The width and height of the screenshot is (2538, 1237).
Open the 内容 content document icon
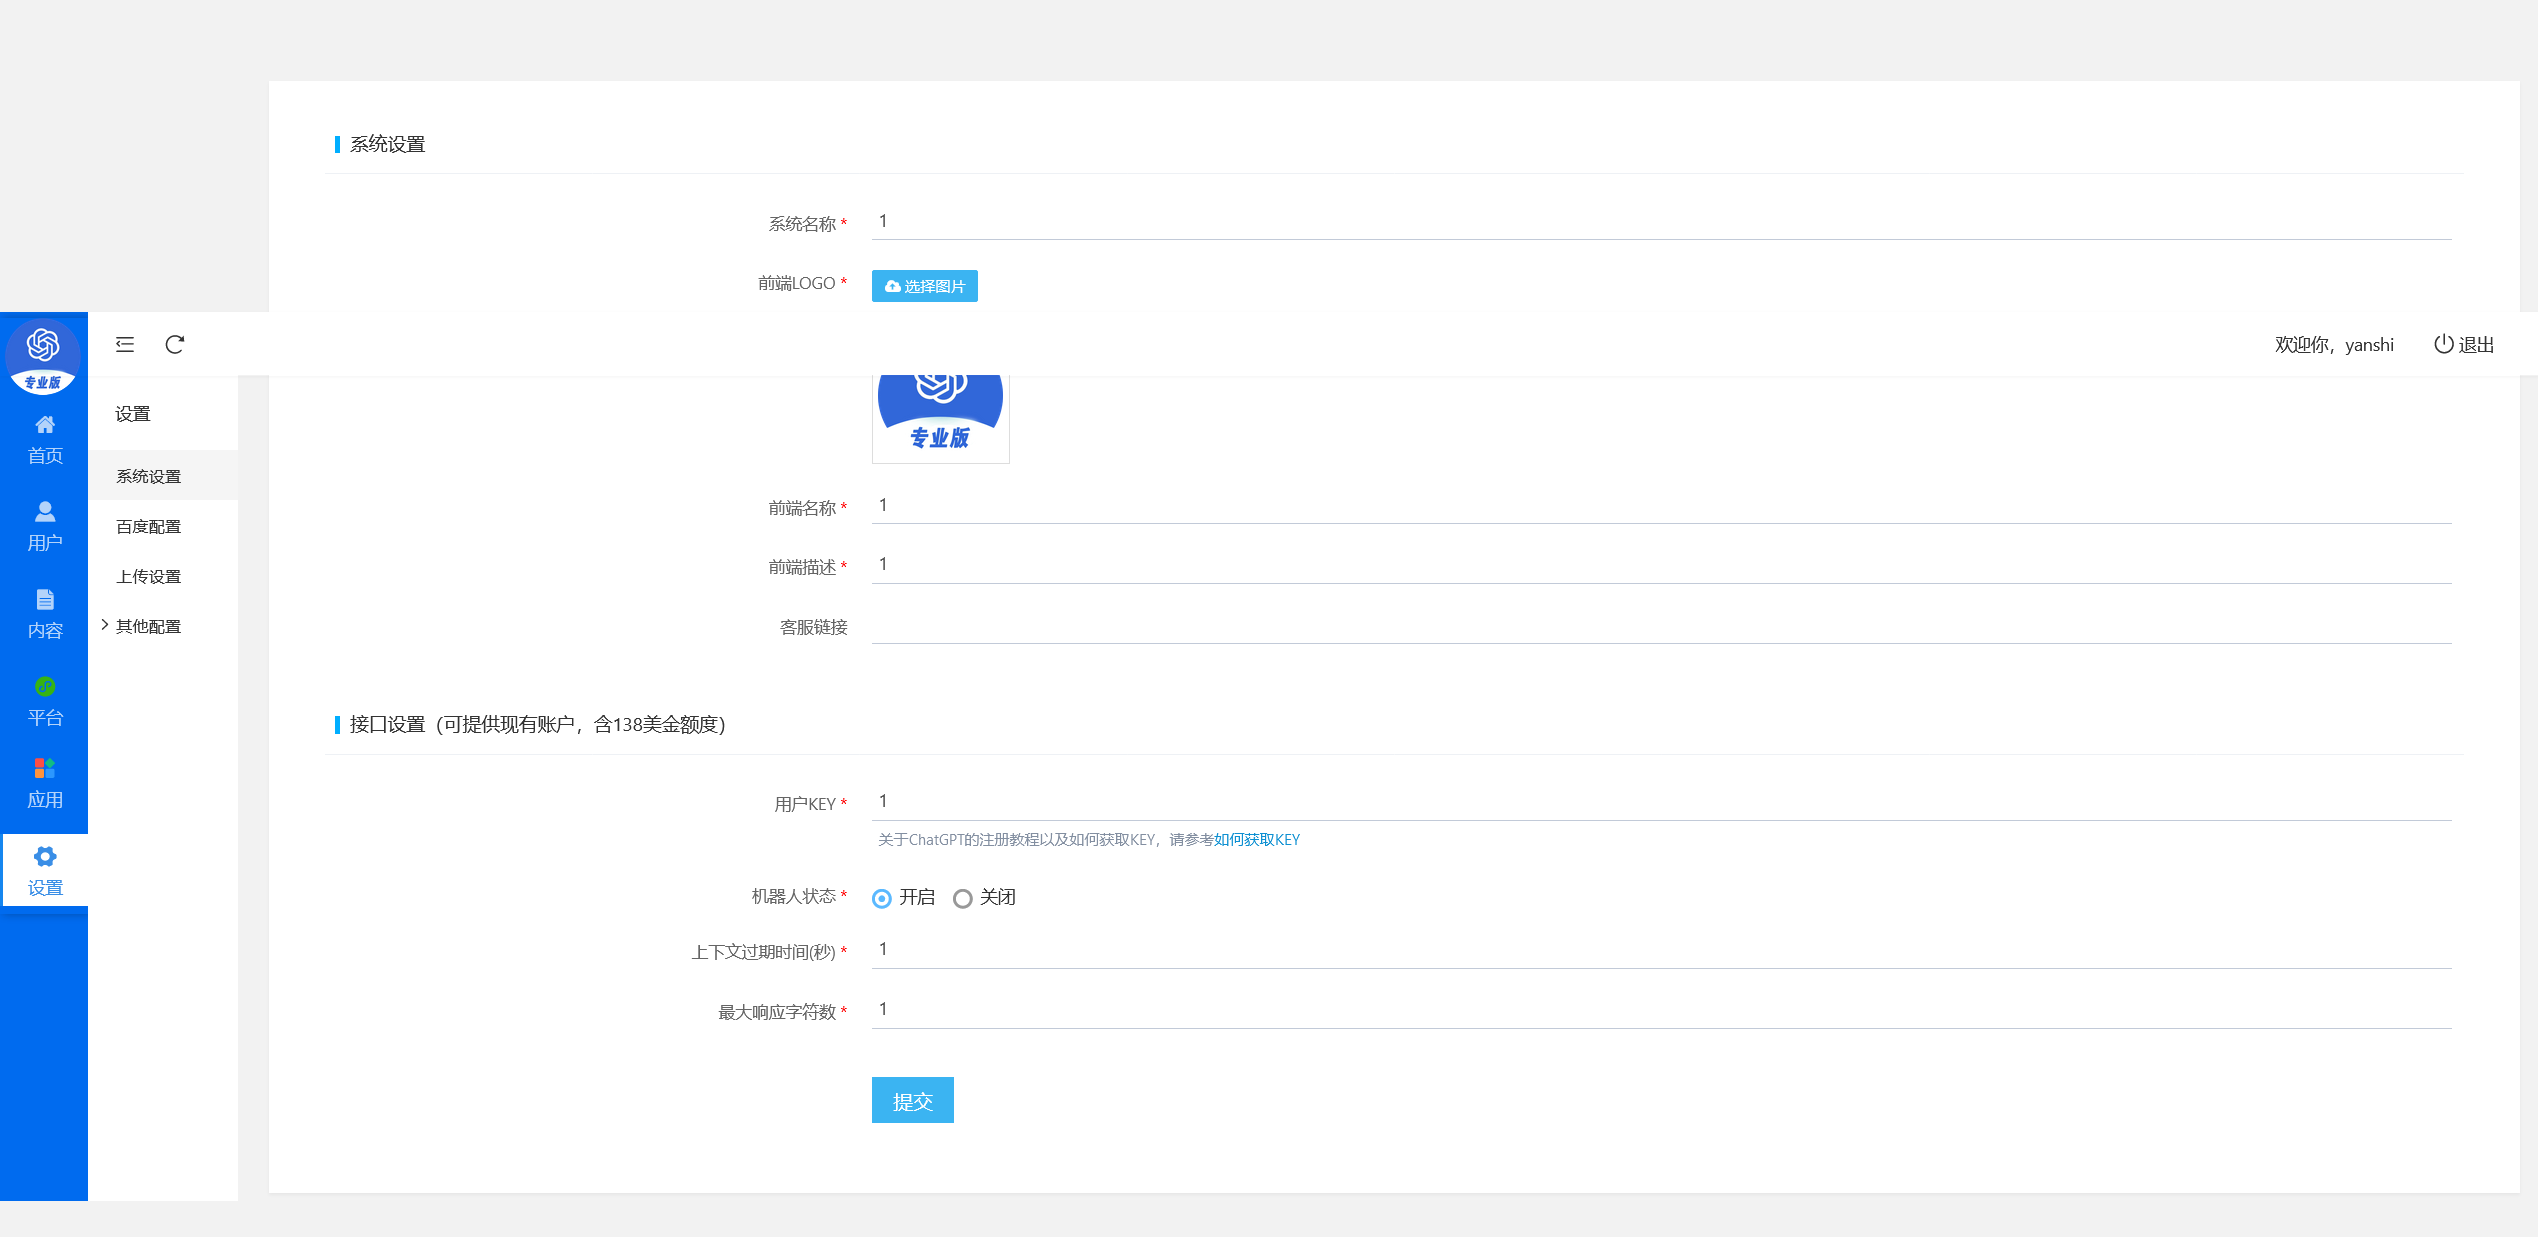click(x=45, y=600)
